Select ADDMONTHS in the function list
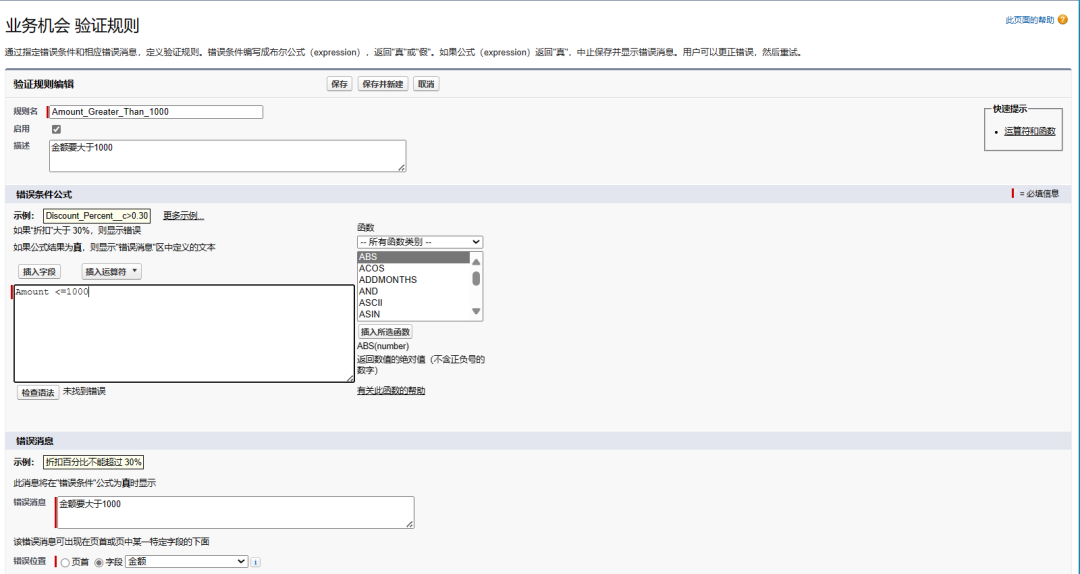Viewport: 1080px width, 574px height. [413, 280]
